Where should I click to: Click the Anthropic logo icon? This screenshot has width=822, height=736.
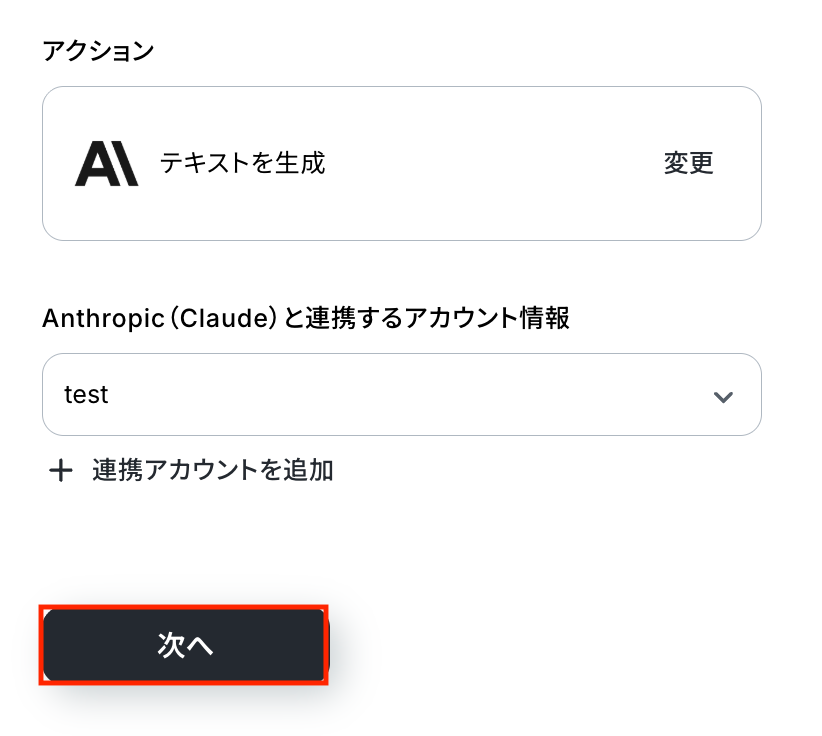coord(107,163)
